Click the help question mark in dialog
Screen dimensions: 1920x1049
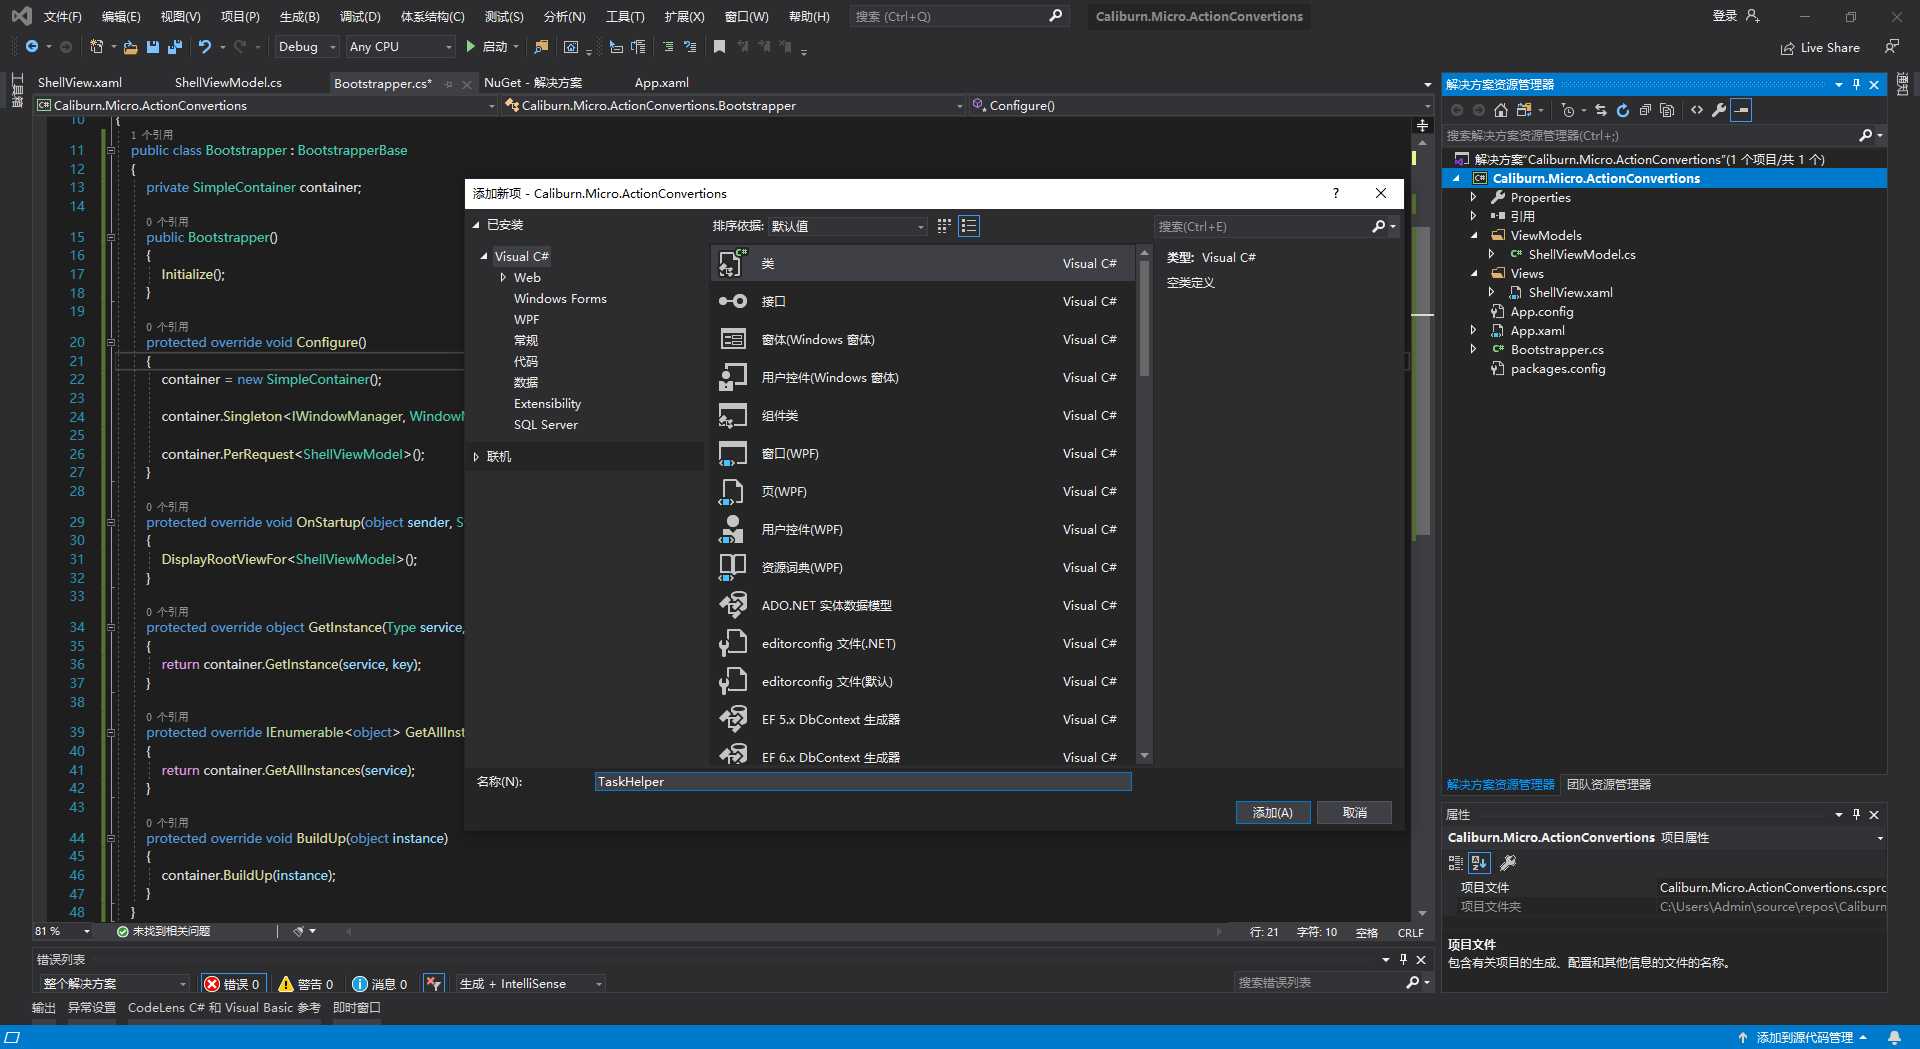pyautogui.click(x=1336, y=193)
